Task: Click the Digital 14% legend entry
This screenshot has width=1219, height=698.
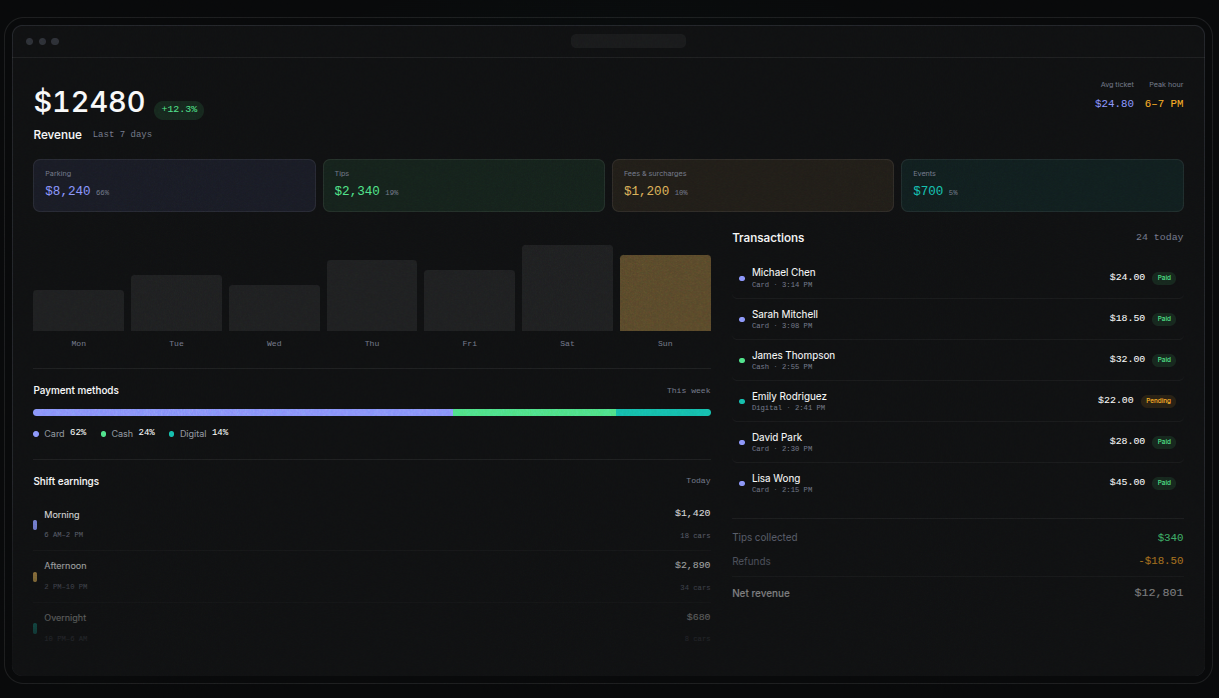Action: coord(199,433)
